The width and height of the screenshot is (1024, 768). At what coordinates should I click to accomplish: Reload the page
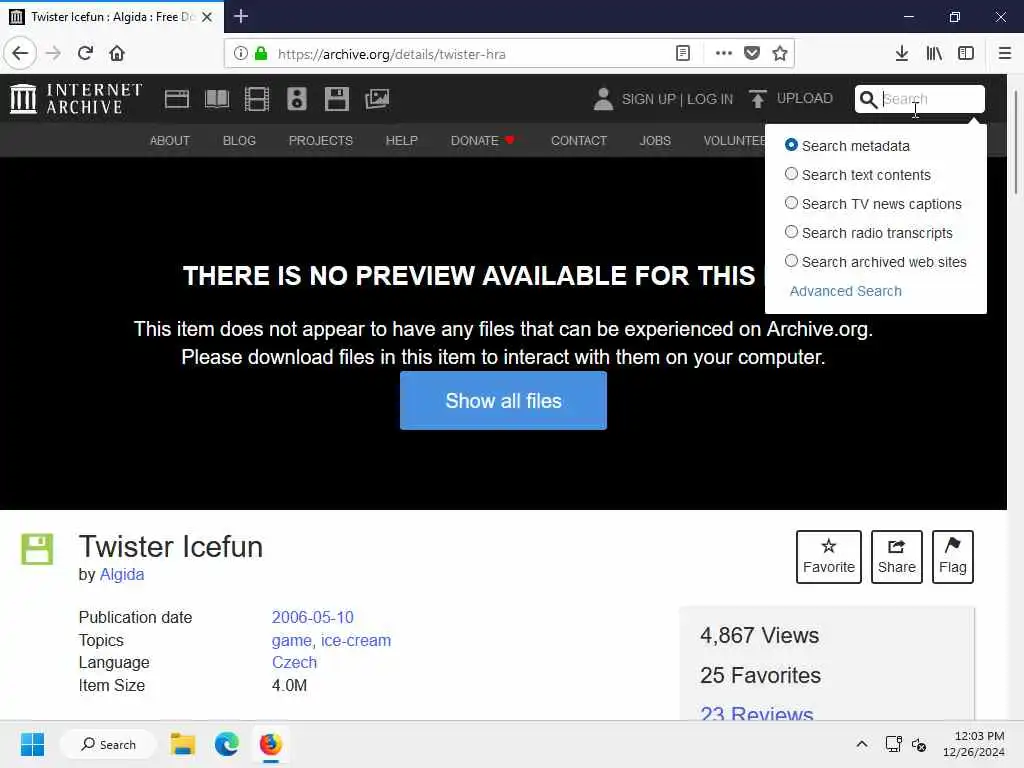pos(85,53)
